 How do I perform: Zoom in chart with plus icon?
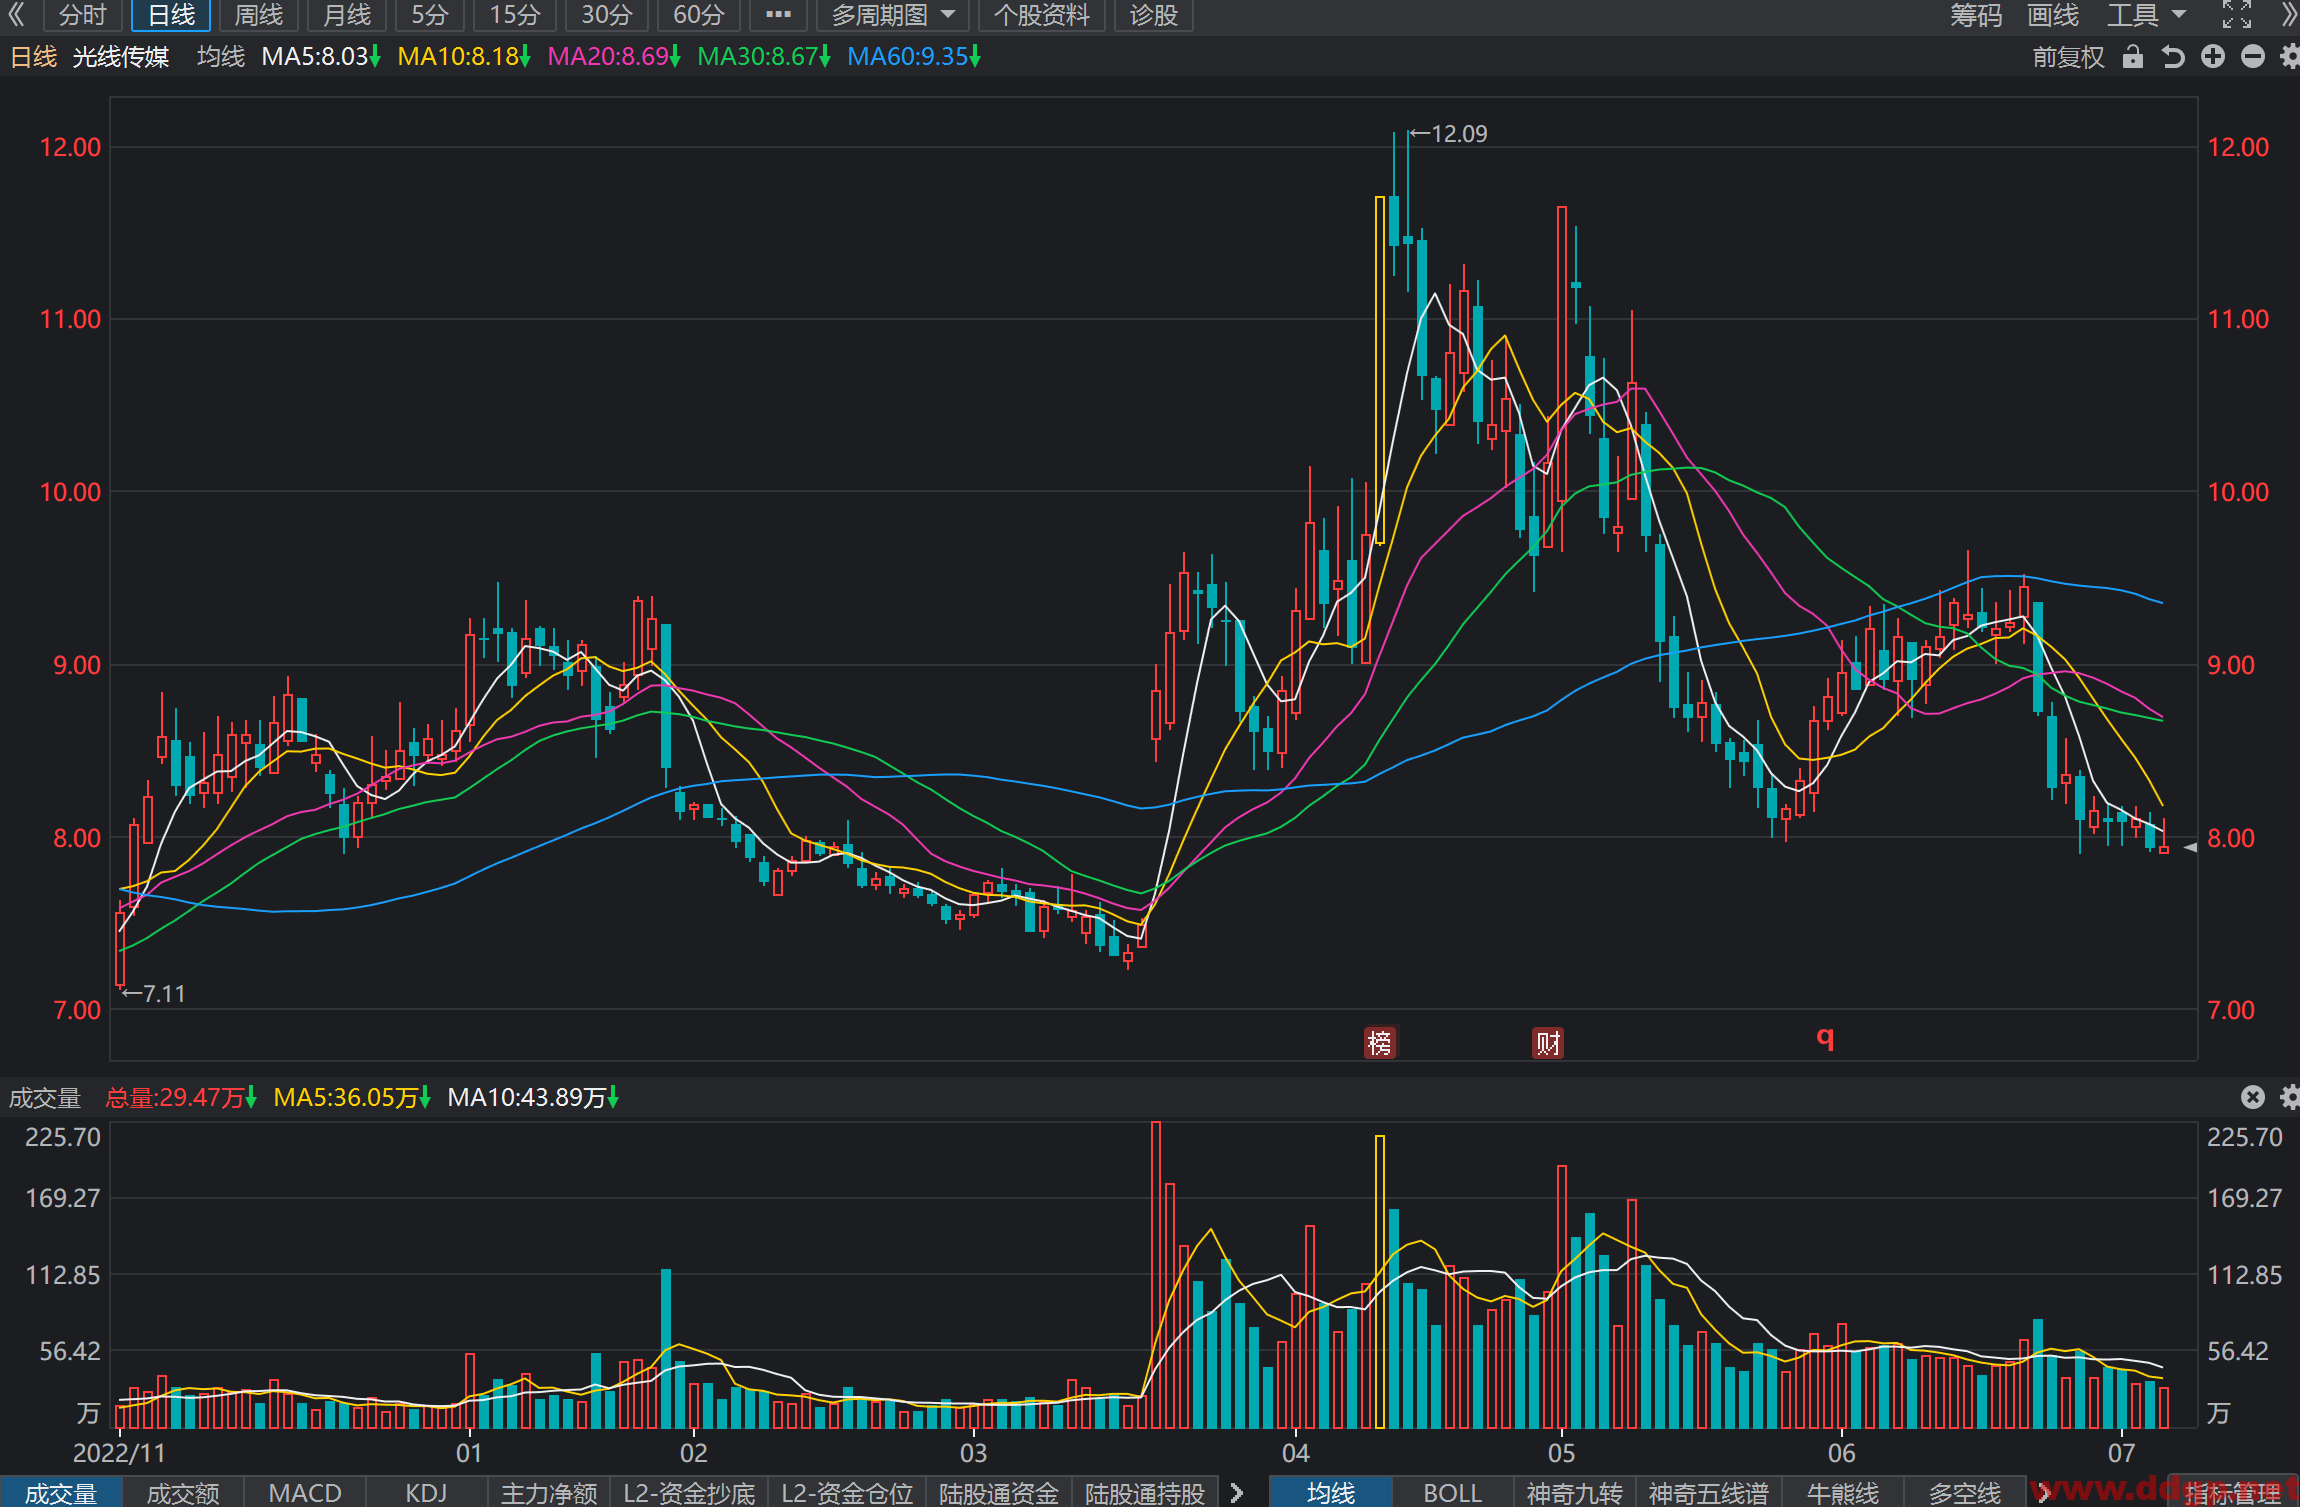(x=2213, y=57)
